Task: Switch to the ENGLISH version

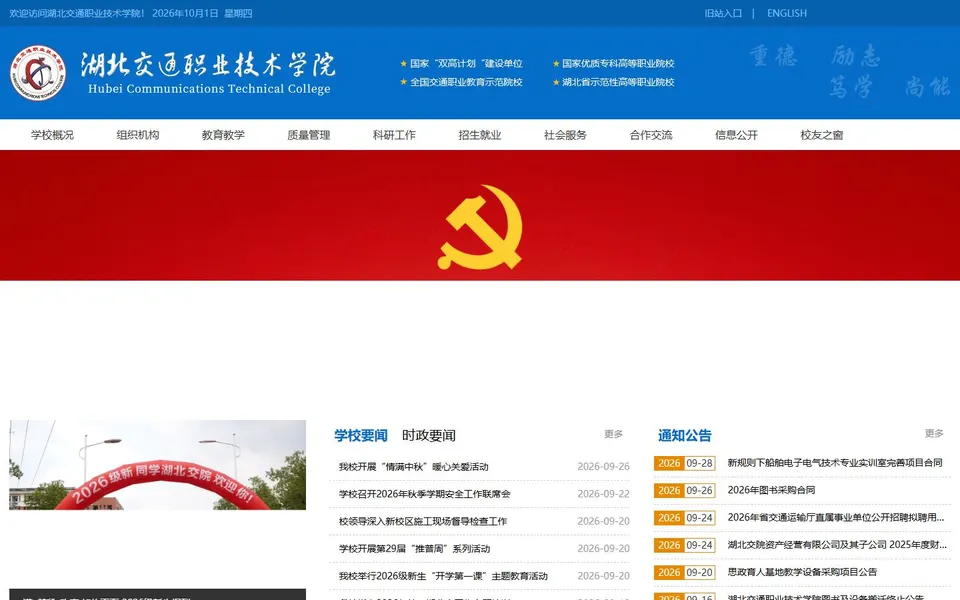Action: [x=787, y=13]
